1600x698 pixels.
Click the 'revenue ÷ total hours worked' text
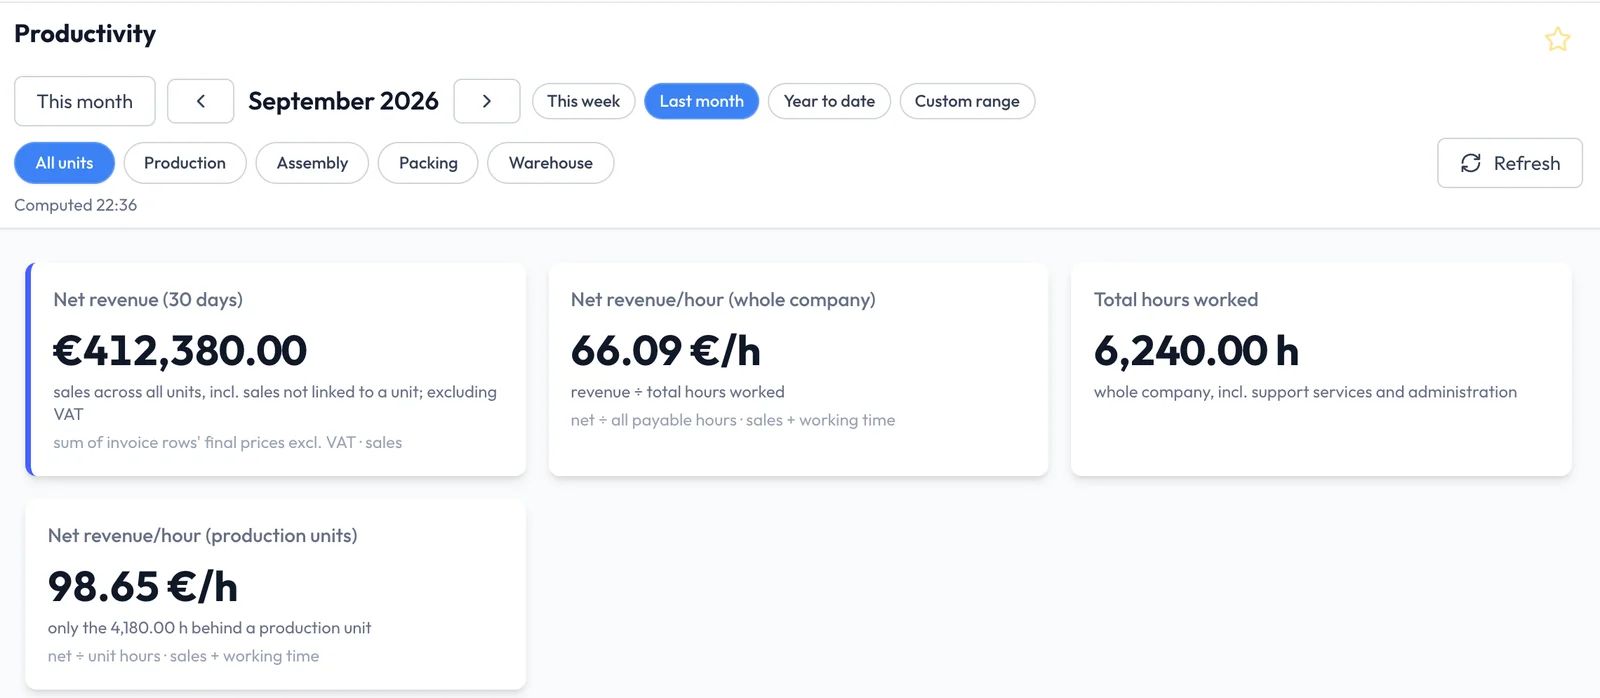(x=678, y=392)
